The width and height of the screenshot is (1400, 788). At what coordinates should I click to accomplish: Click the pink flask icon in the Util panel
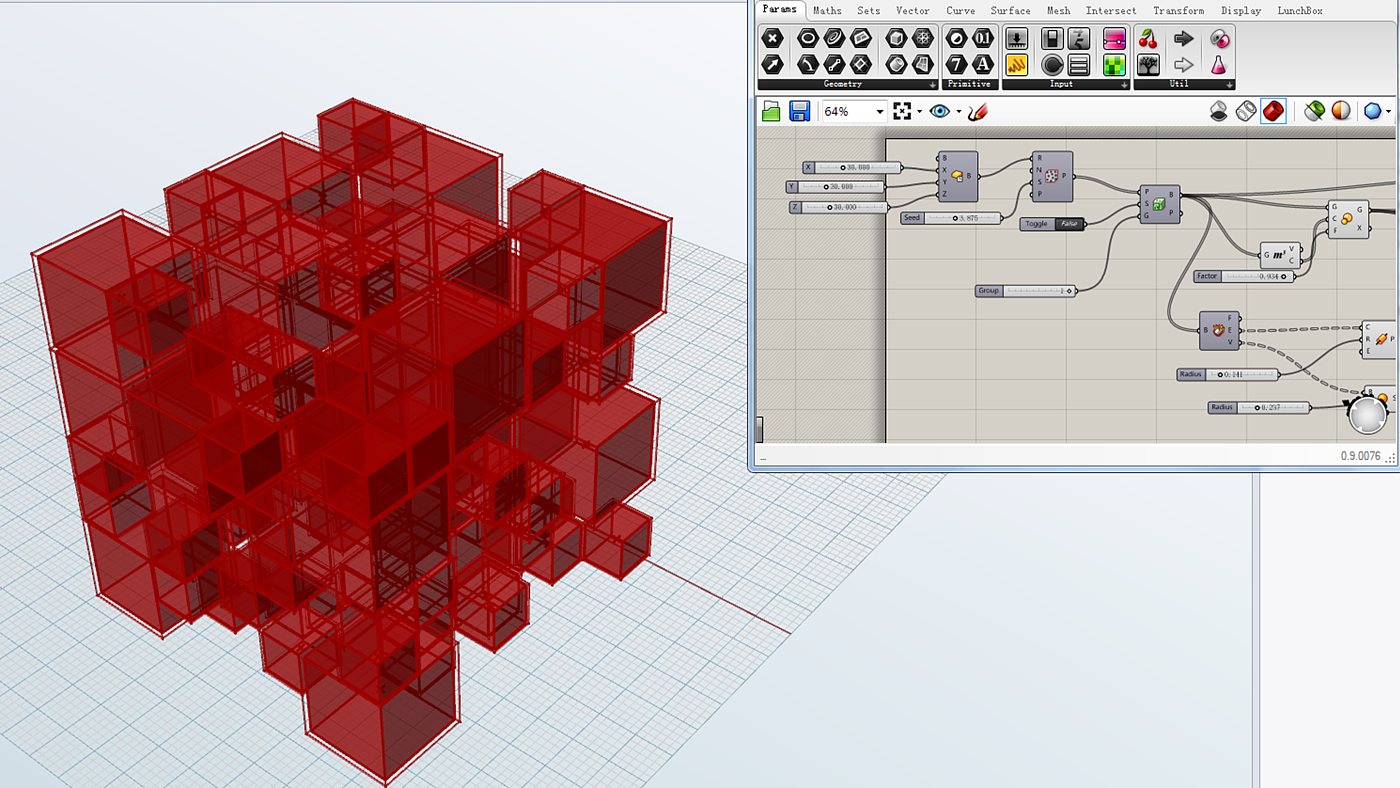(1219, 65)
